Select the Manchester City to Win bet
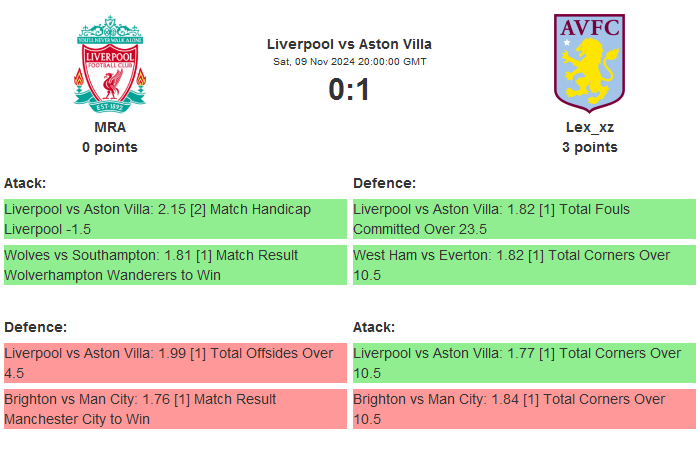This screenshot has height=460, width=700. tap(175, 409)
